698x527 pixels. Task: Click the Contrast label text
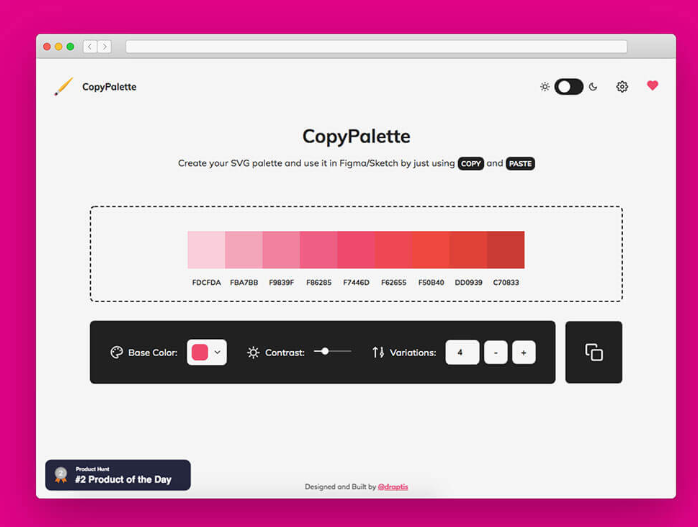pyautogui.click(x=285, y=353)
